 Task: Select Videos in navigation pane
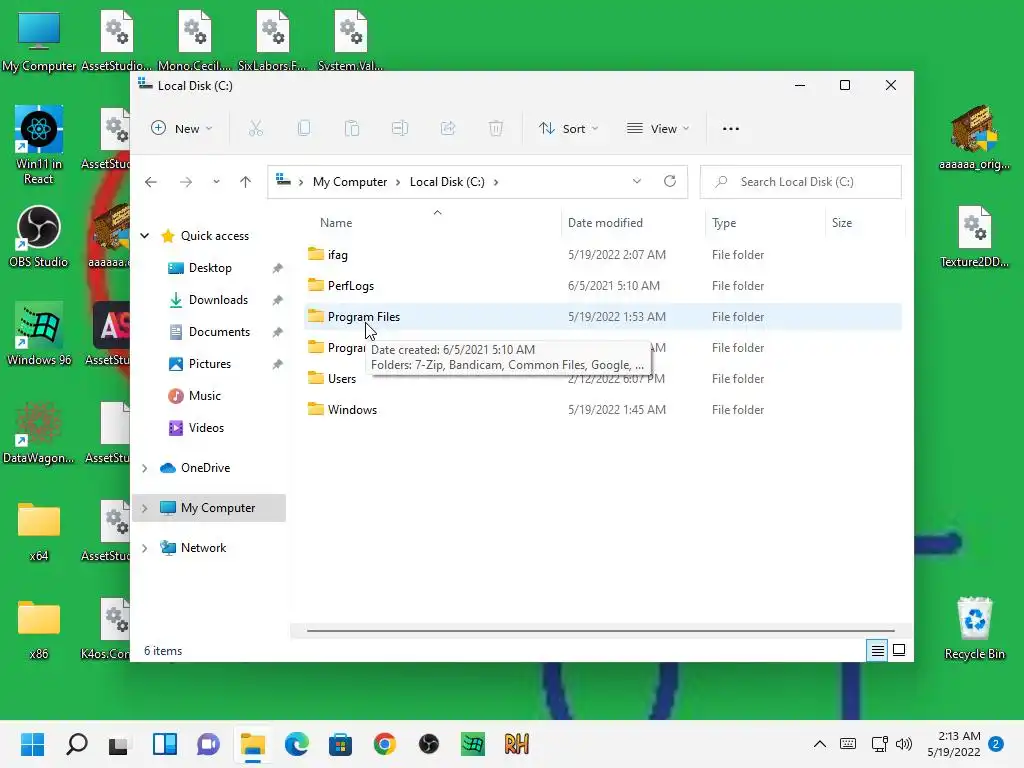[x=206, y=428]
